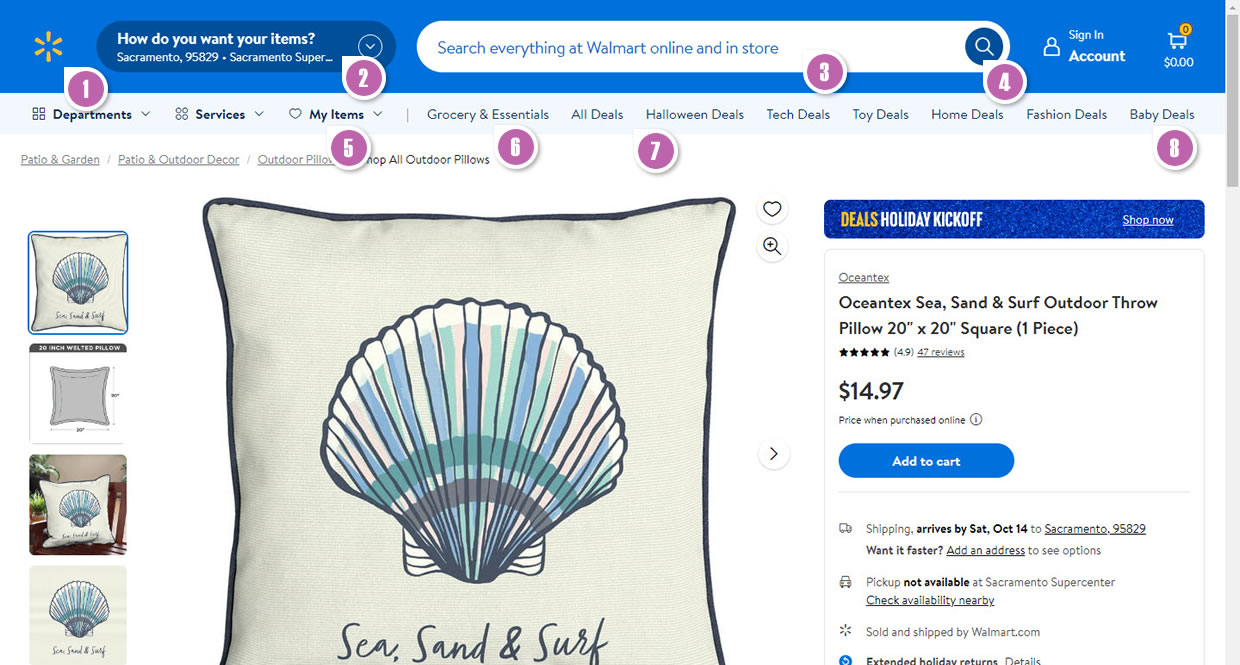Image resolution: width=1240 pixels, height=665 pixels.
Task: Go to Halloween Deals
Action: pos(694,114)
